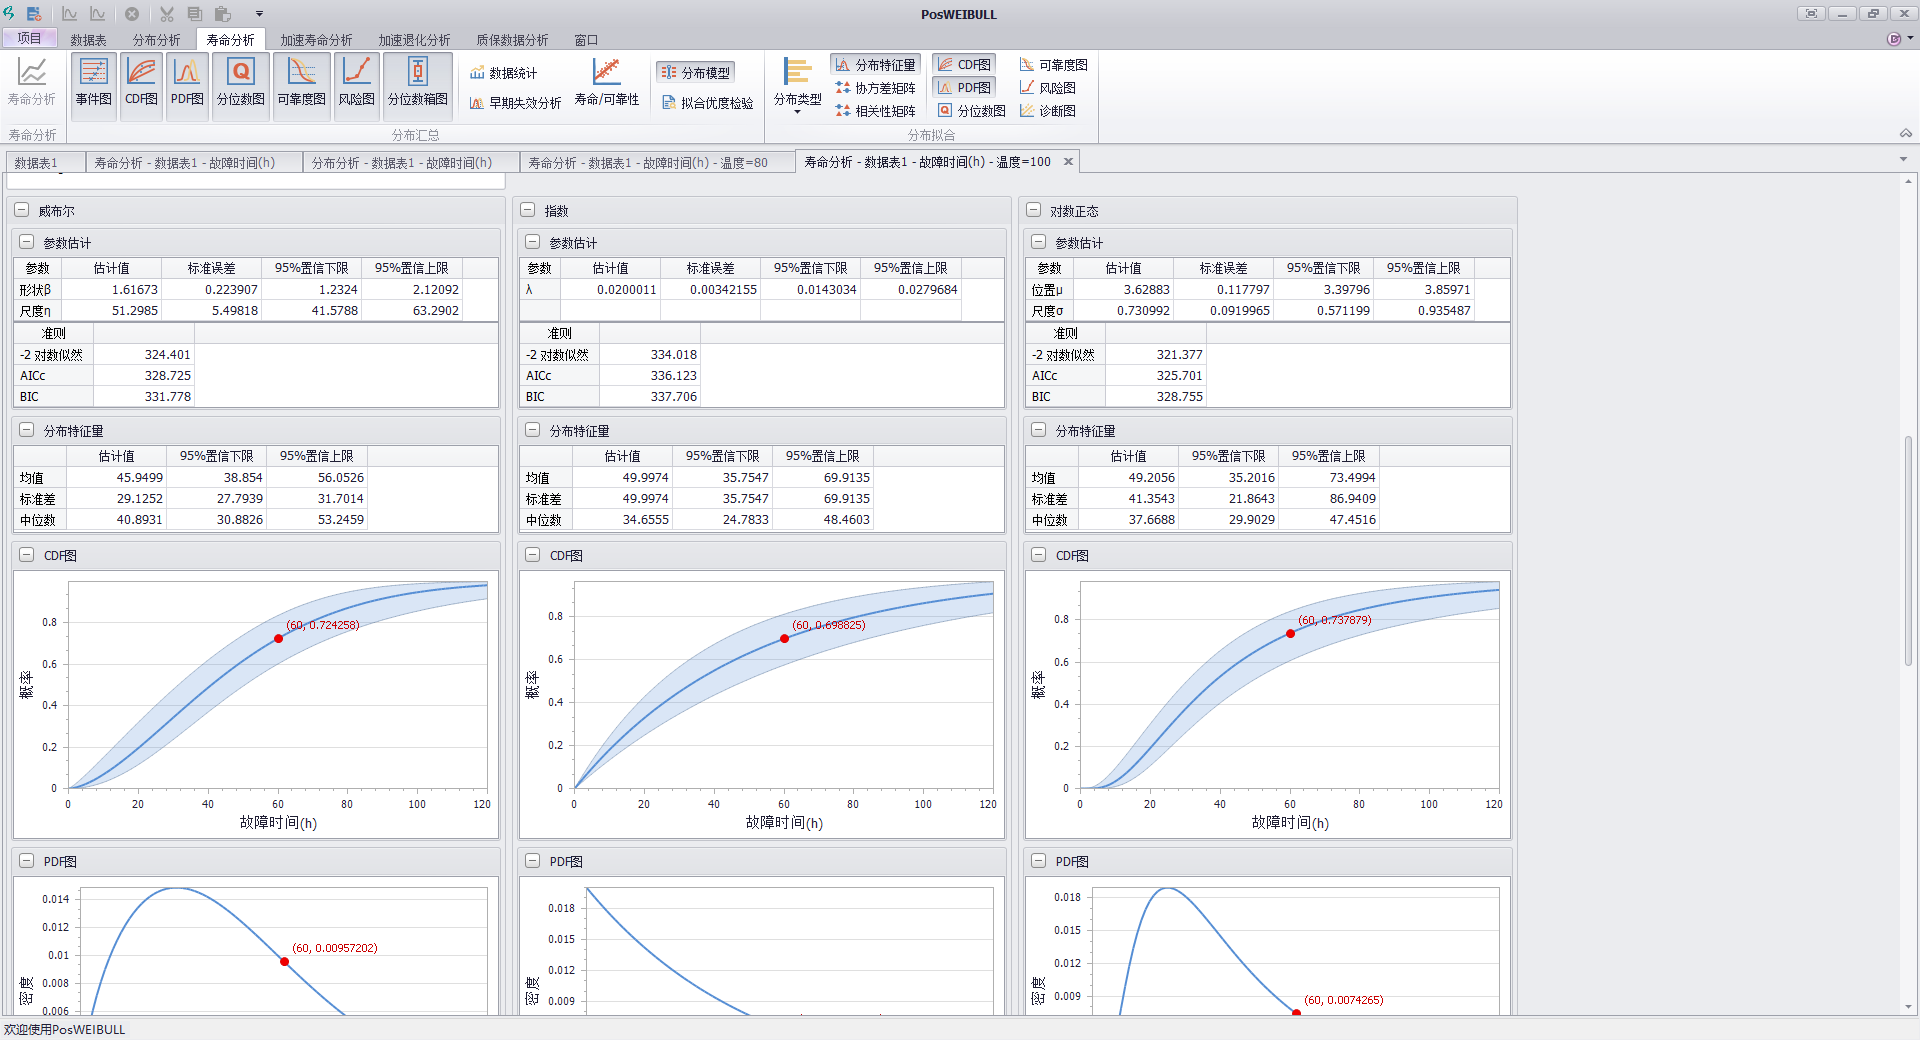
Task: Click the 寿命/可靠性 ribbon icon
Action: tap(606, 82)
